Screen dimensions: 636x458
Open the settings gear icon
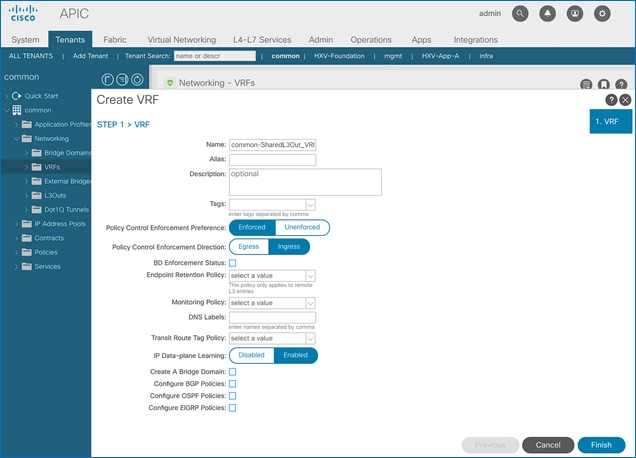click(602, 14)
